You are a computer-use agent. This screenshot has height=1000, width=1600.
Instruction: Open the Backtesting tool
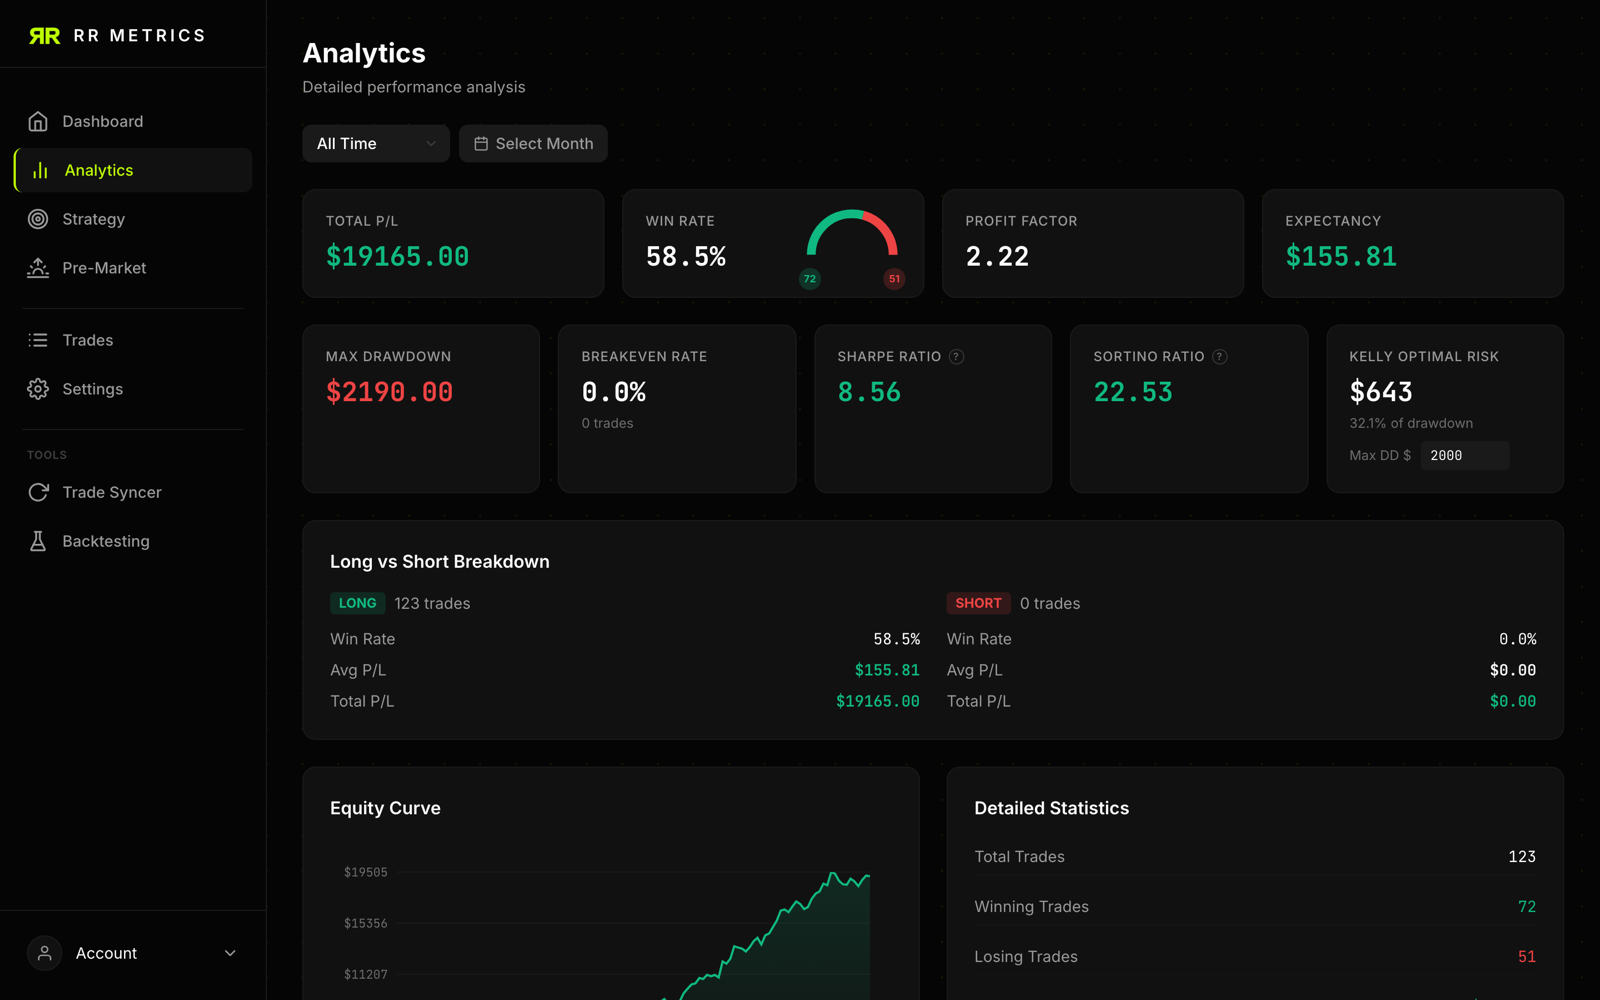point(133,541)
